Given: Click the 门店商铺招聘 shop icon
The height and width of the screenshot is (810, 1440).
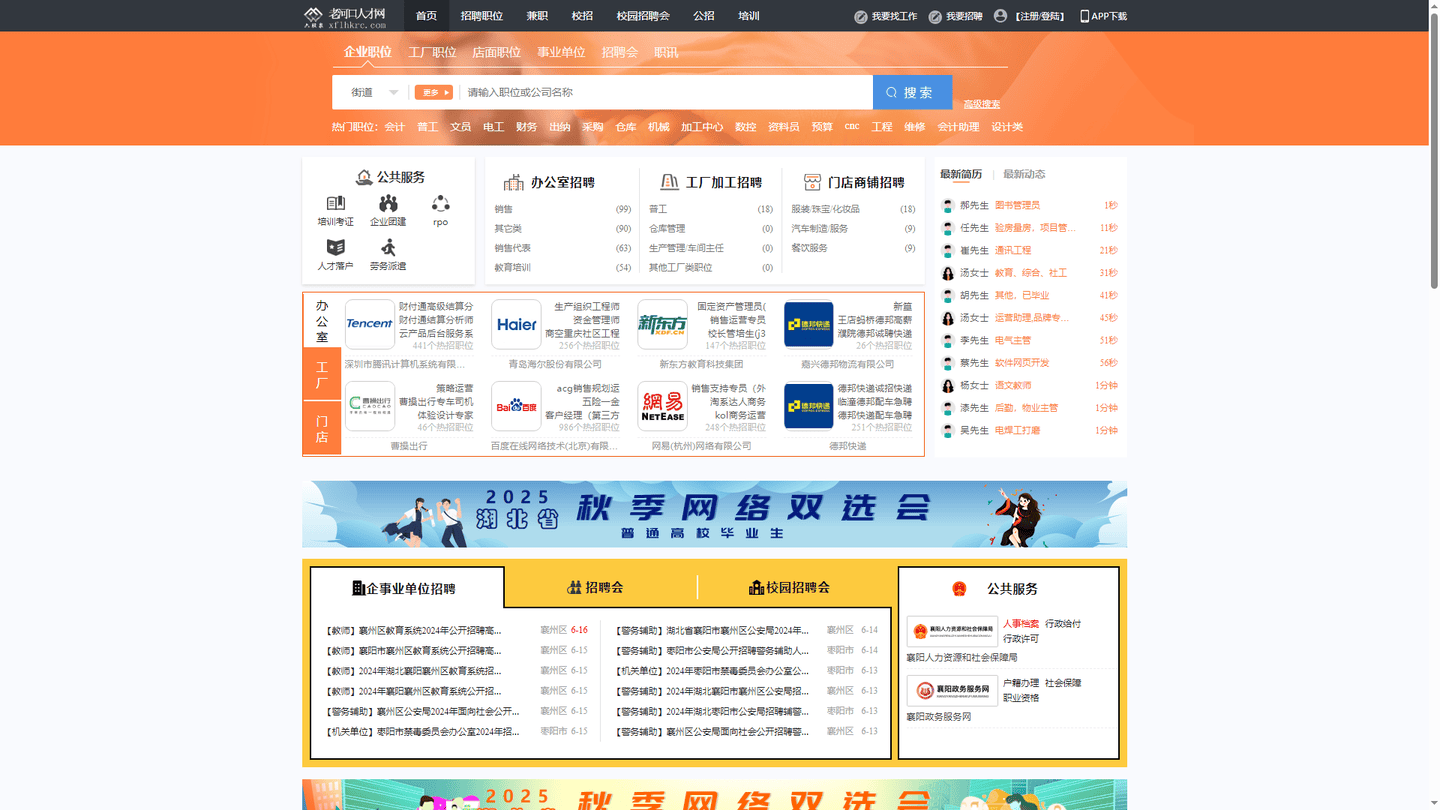Looking at the screenshot, I should tap(812, 182).
